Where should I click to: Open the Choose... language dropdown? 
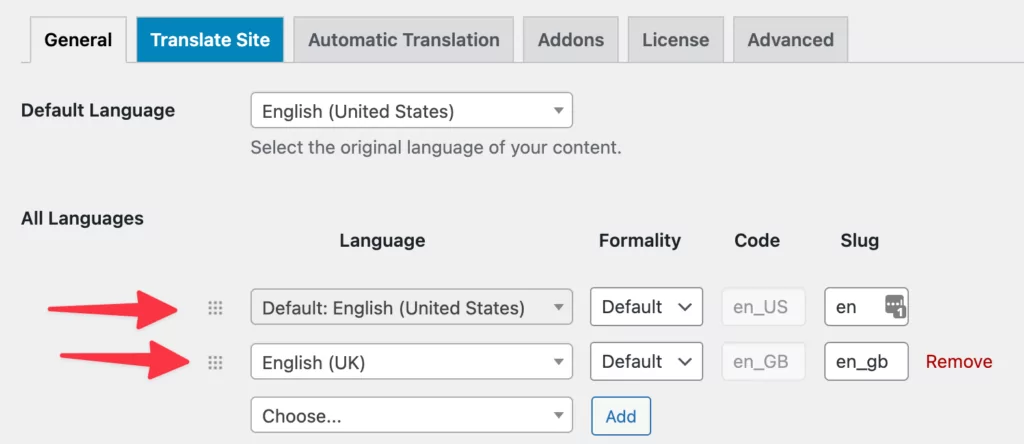click(x=411, y=415)
